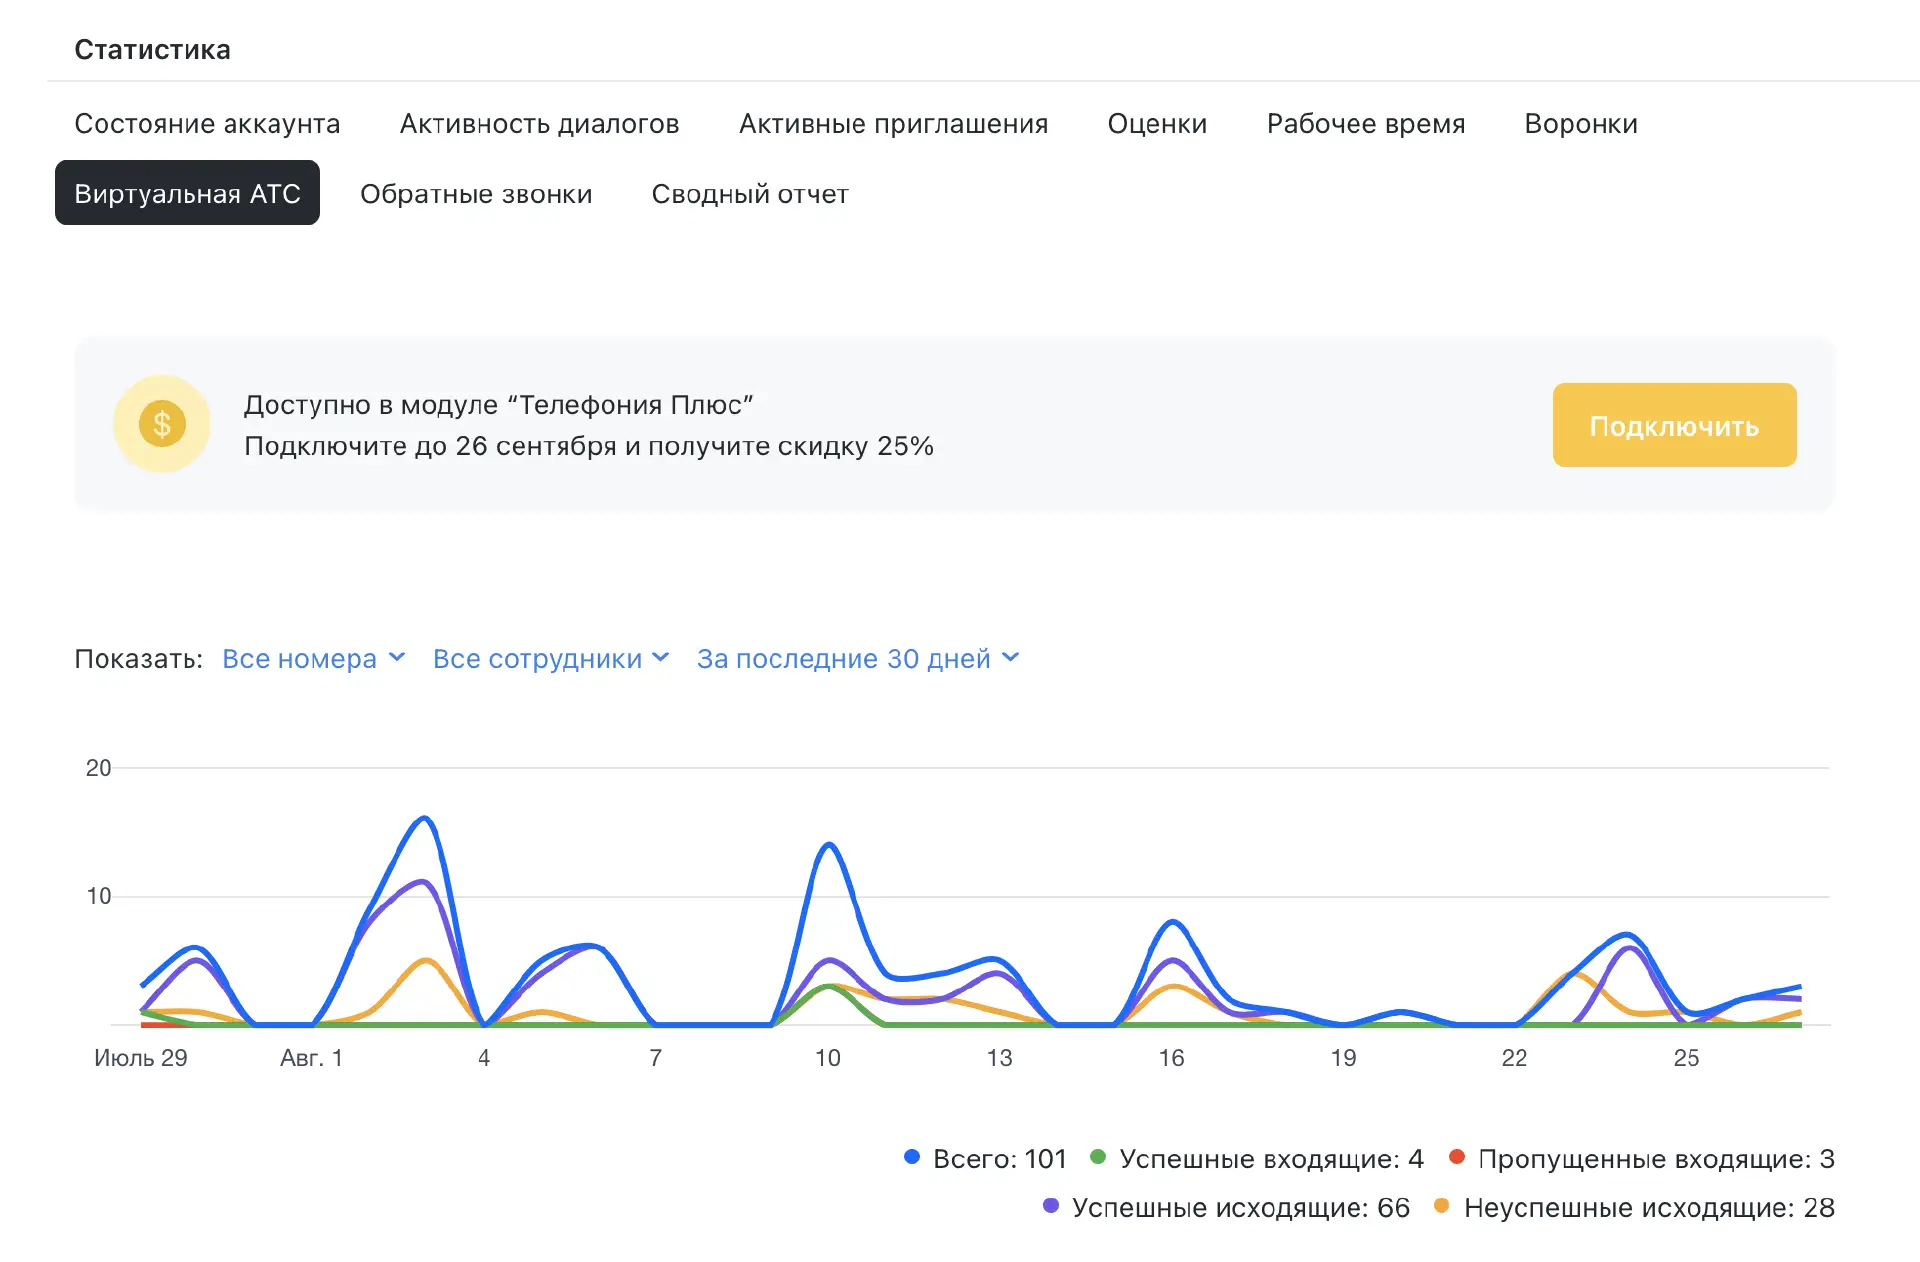The height and width of the screenshot is (1262, 1920).
Task: Click the dollar coin icon in banner
Action: click(162, 424)
